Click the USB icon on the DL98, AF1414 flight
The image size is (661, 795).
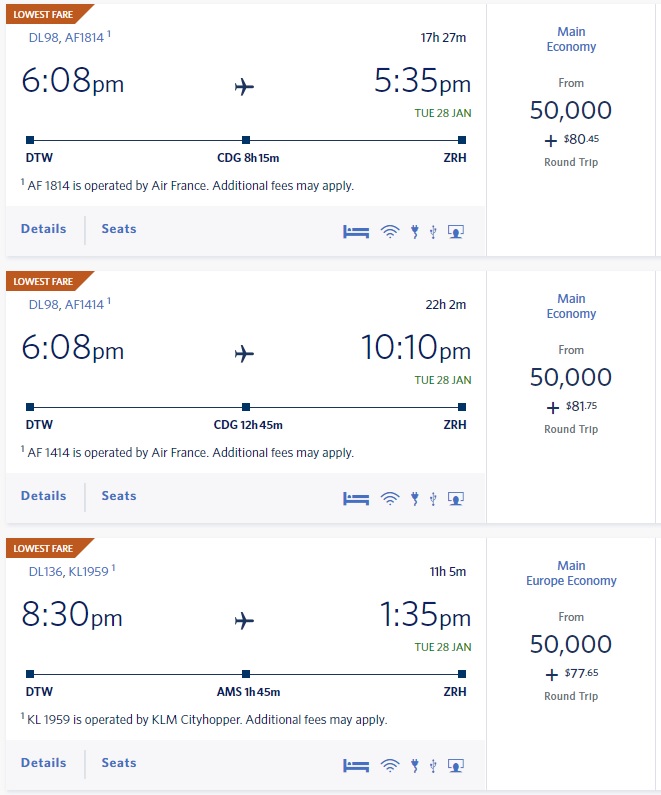point(433,498)
